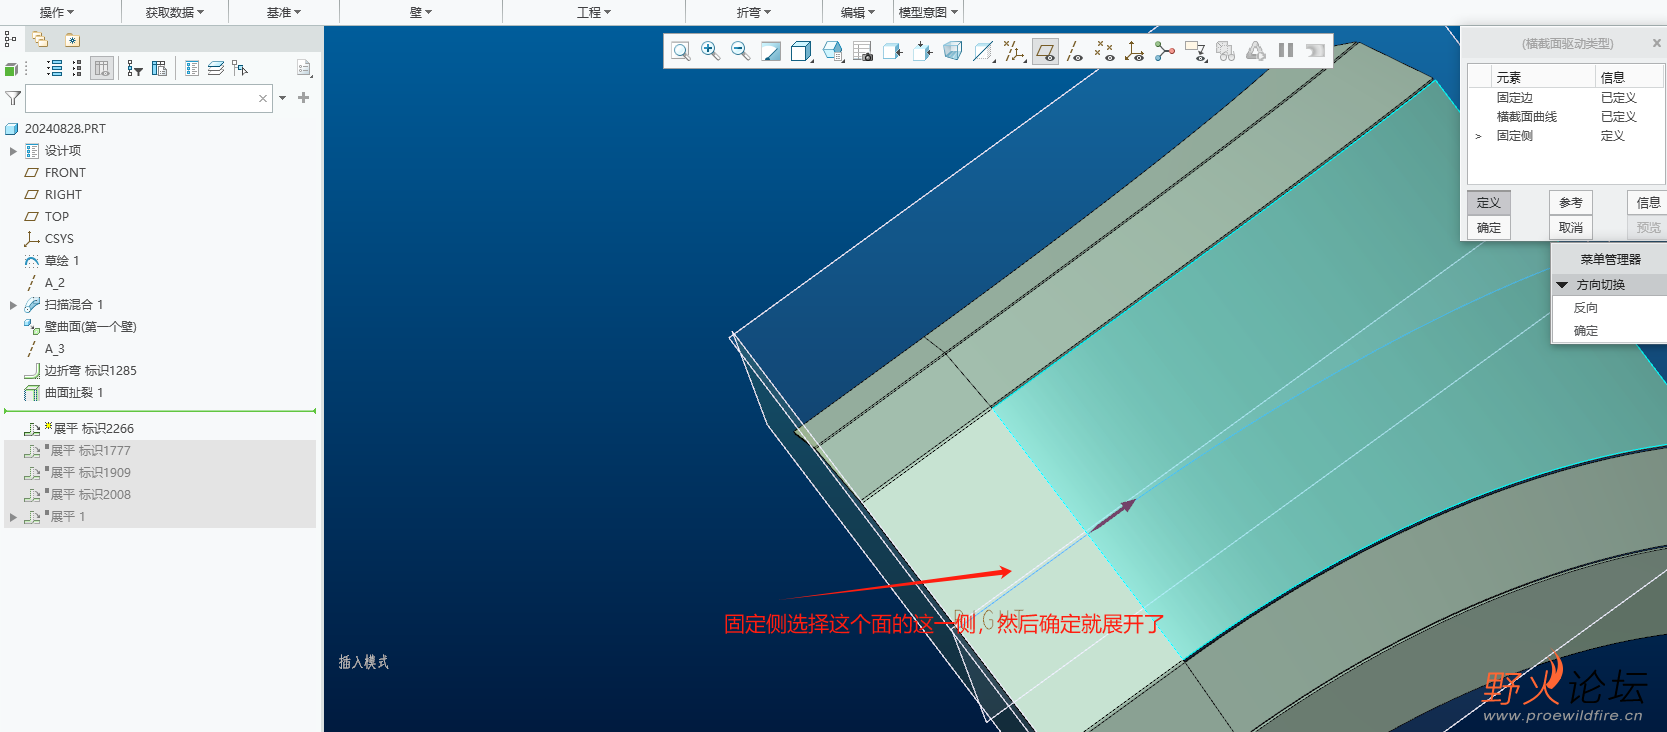1667x732 pixels.
Task: Open the favorites folder tab icon
Action: click(72, 40)
